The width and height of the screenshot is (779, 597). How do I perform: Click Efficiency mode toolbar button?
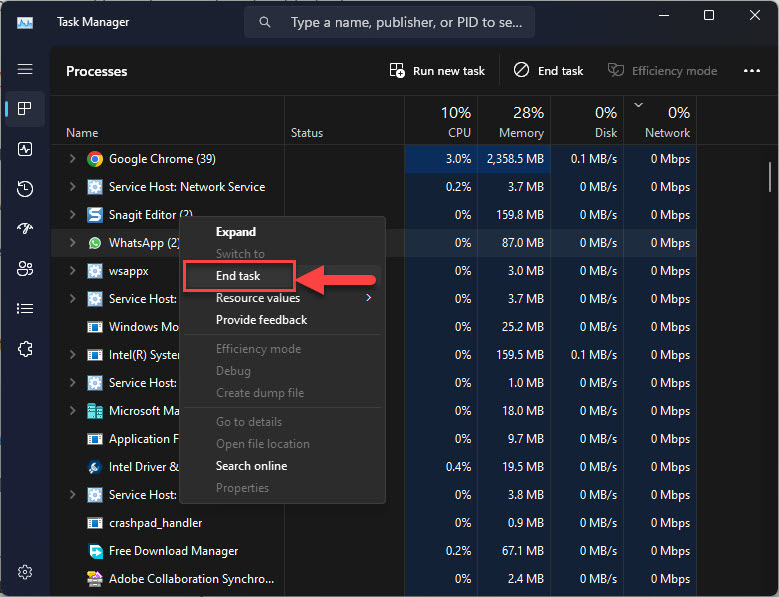[x=662, y=71]
